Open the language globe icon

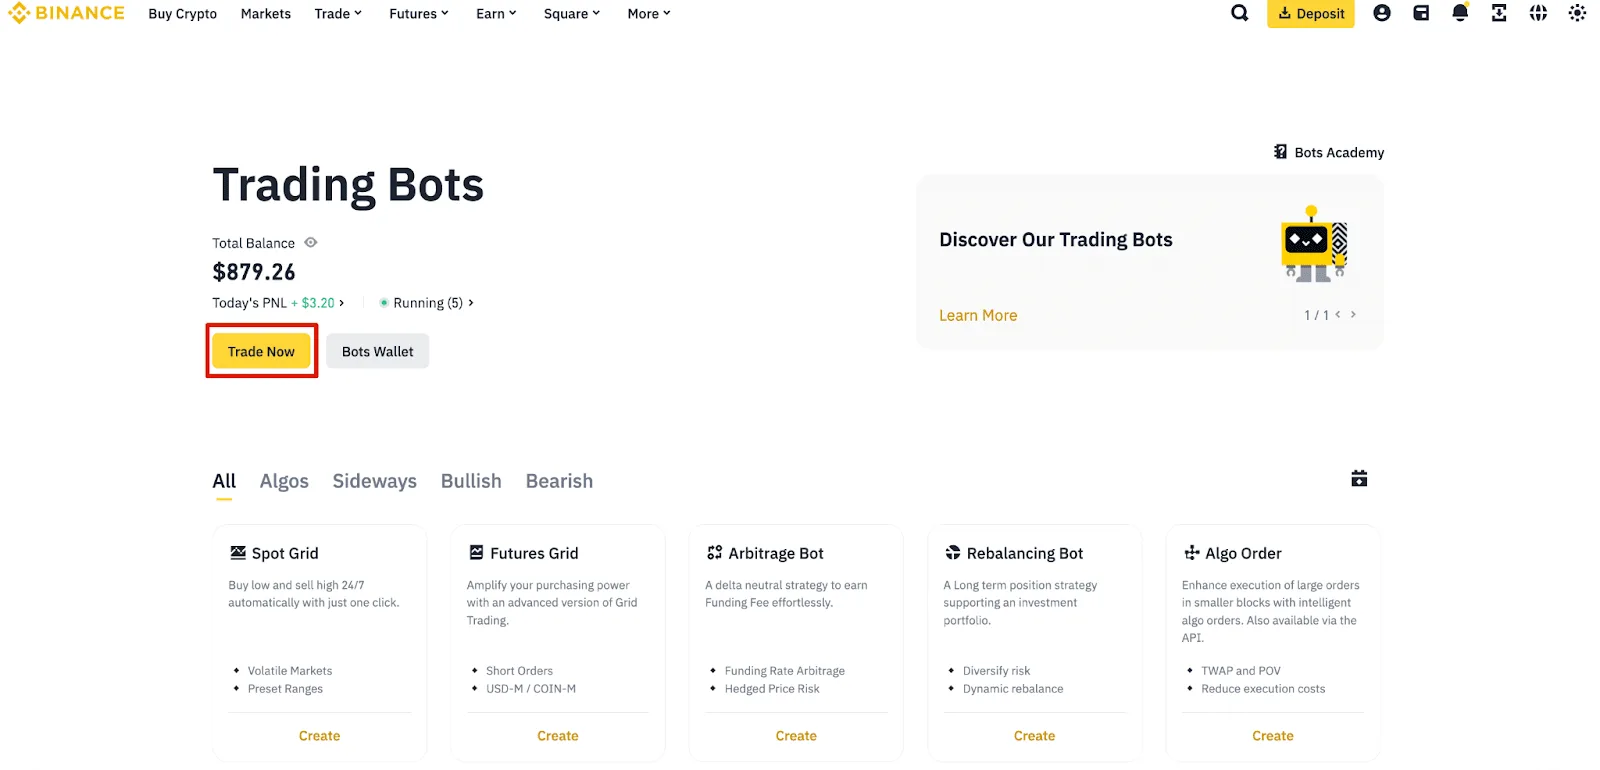1538,13
